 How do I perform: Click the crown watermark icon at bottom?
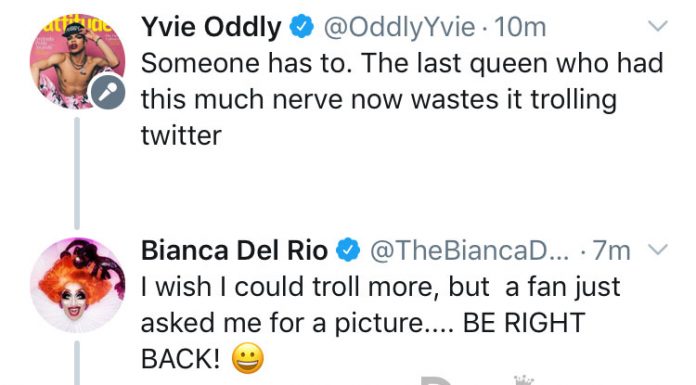(524, 380)
